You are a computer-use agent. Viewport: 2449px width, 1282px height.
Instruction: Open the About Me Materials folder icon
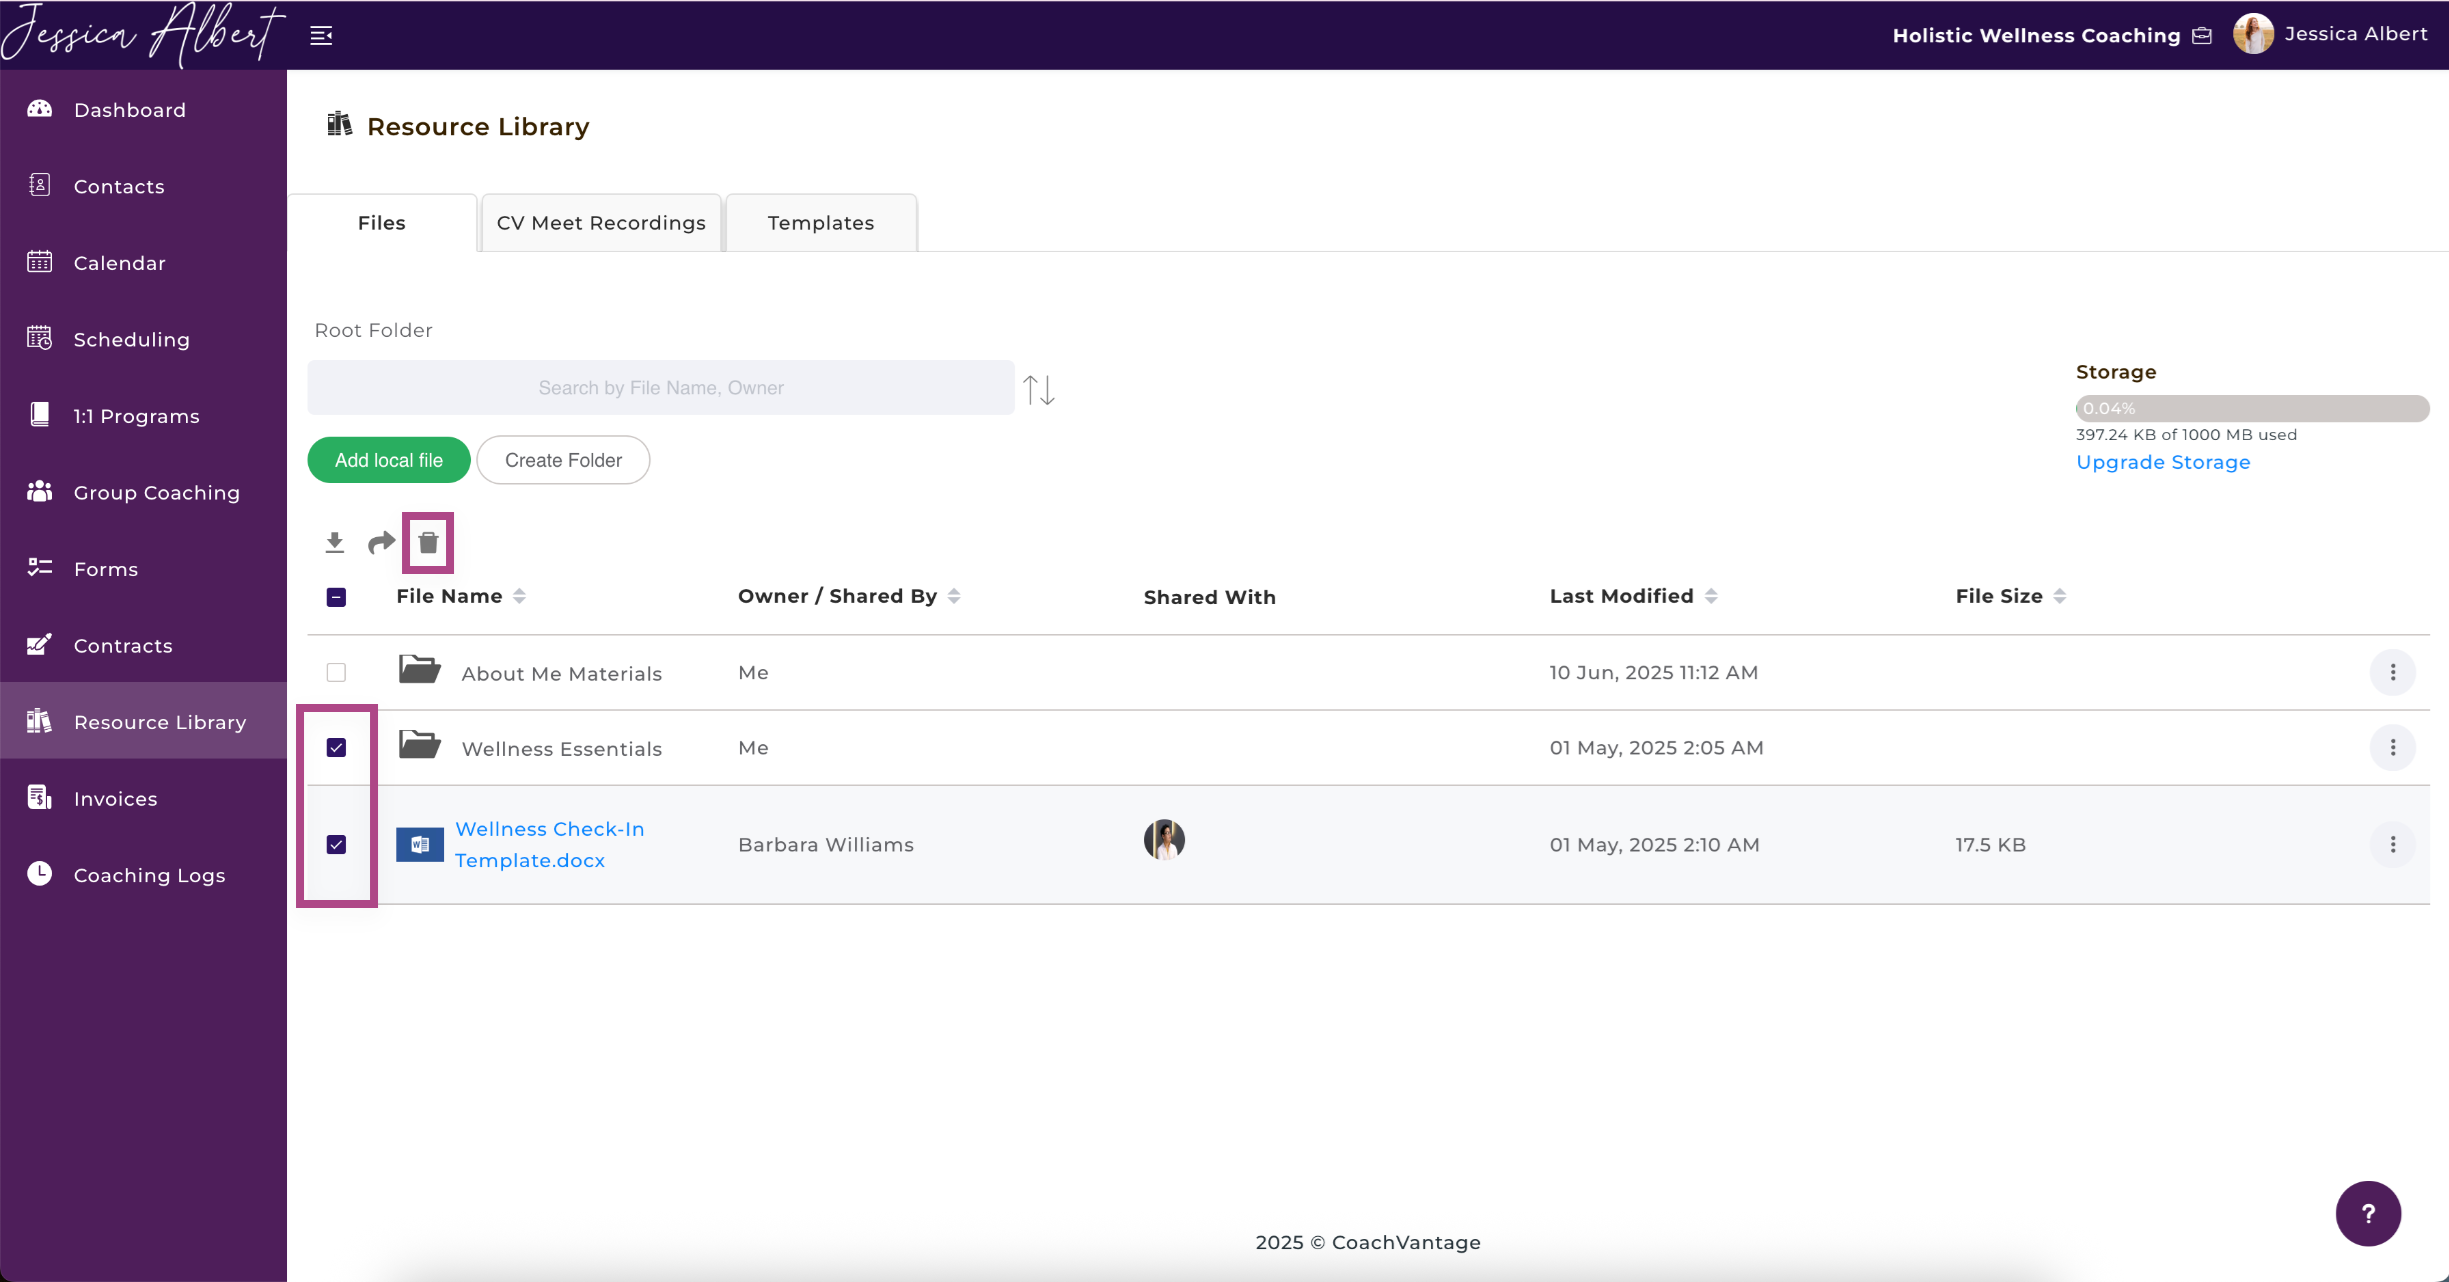[x=420, y=669]
